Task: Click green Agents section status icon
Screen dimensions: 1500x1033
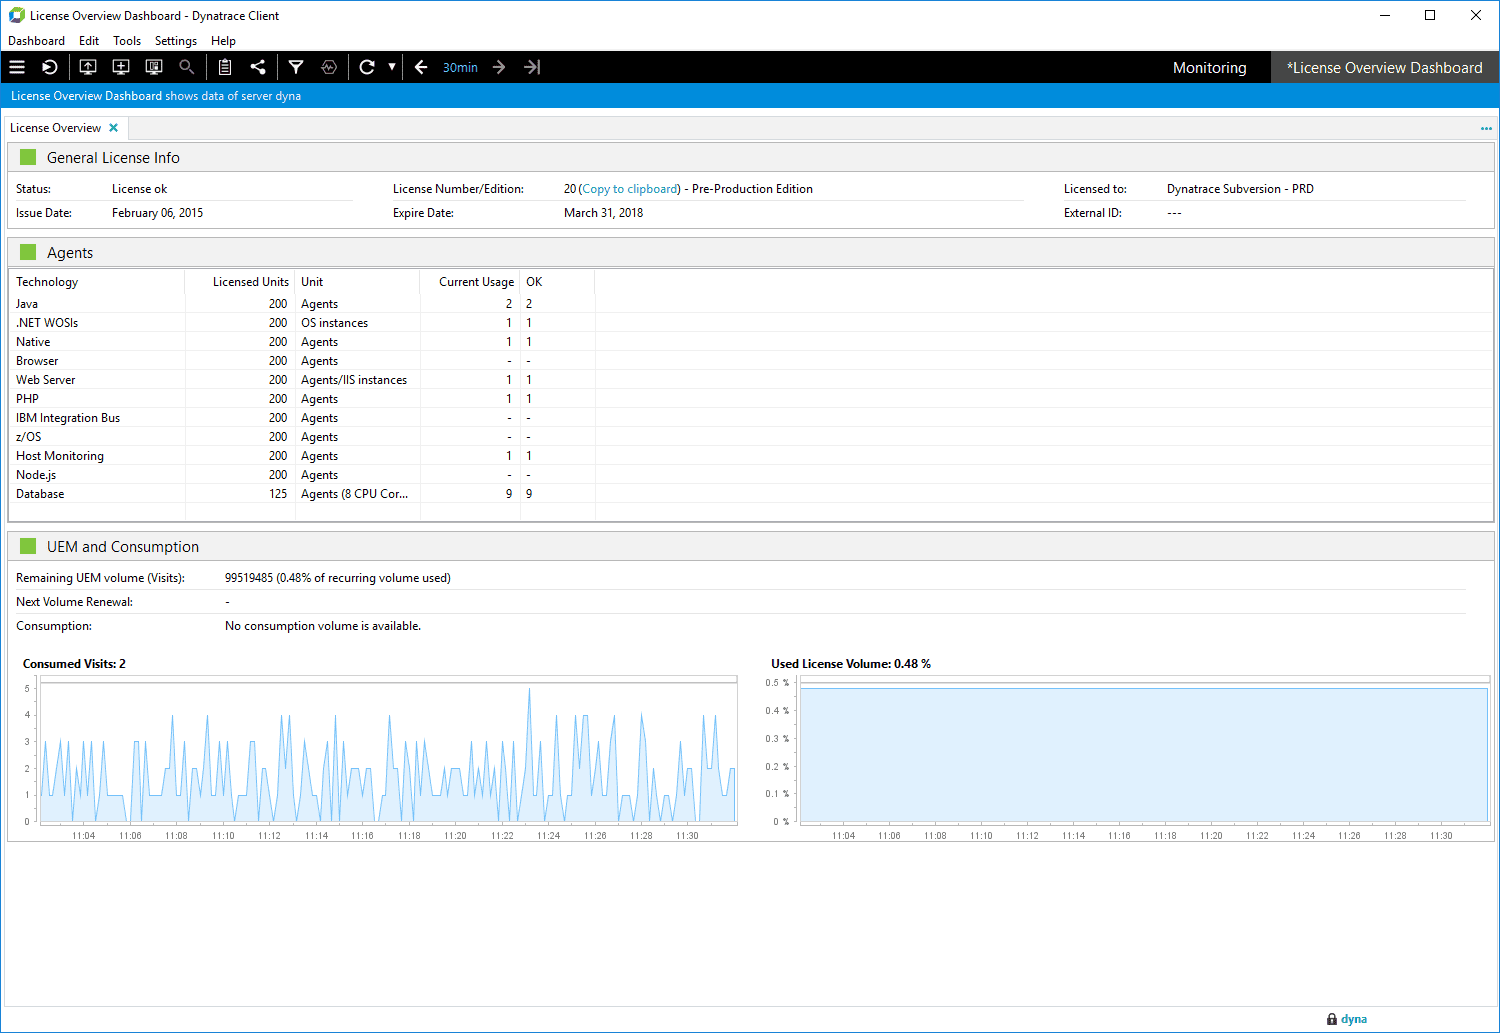Action: pyautogui.click(x=28, y=252)
